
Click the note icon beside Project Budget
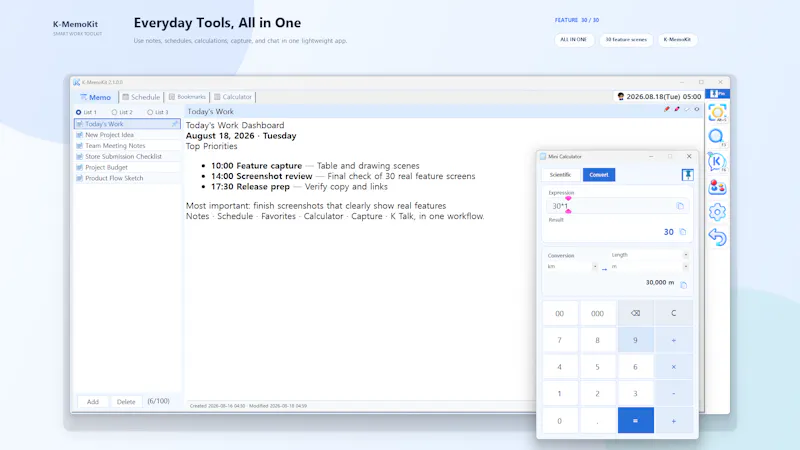(x=80, y=167)
